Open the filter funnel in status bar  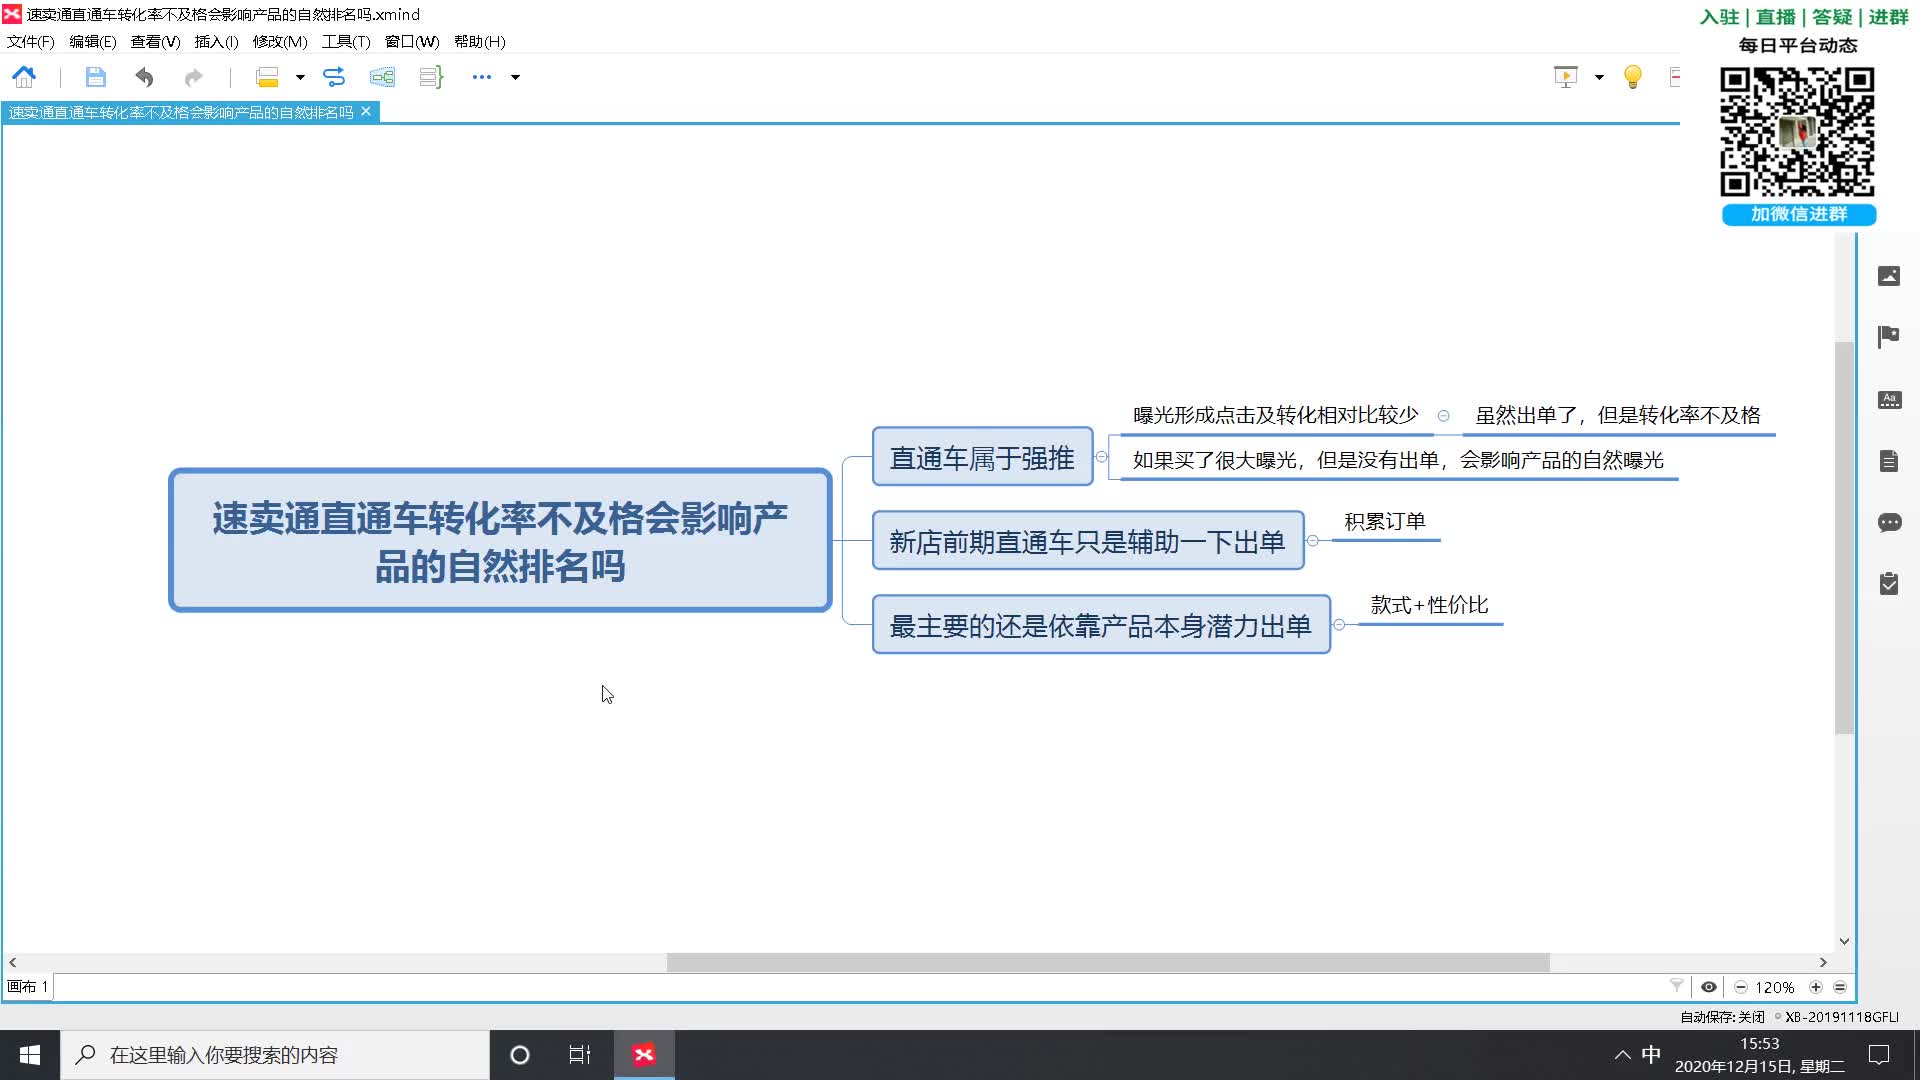pos(1677,987)
